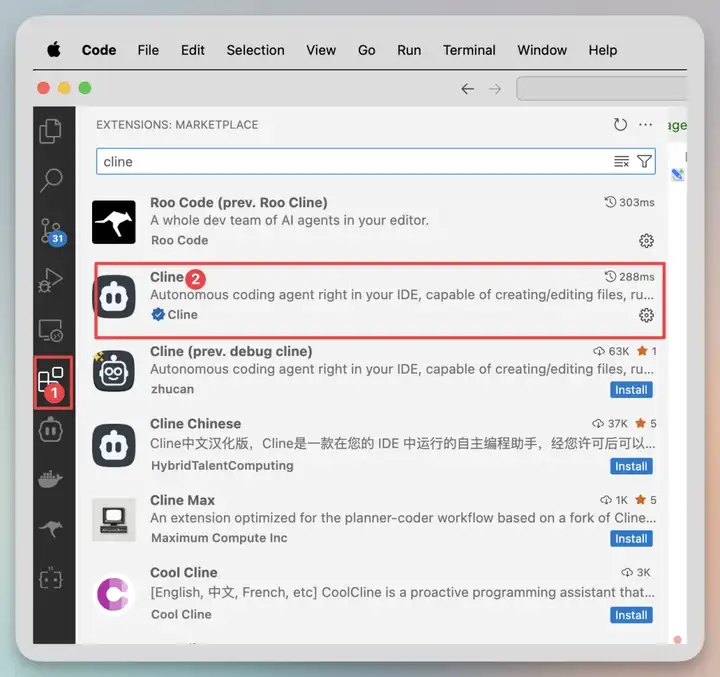Viewport: 720px width, 677px height.
Task: Clear extensions search results
Action: tap(621, 162)
